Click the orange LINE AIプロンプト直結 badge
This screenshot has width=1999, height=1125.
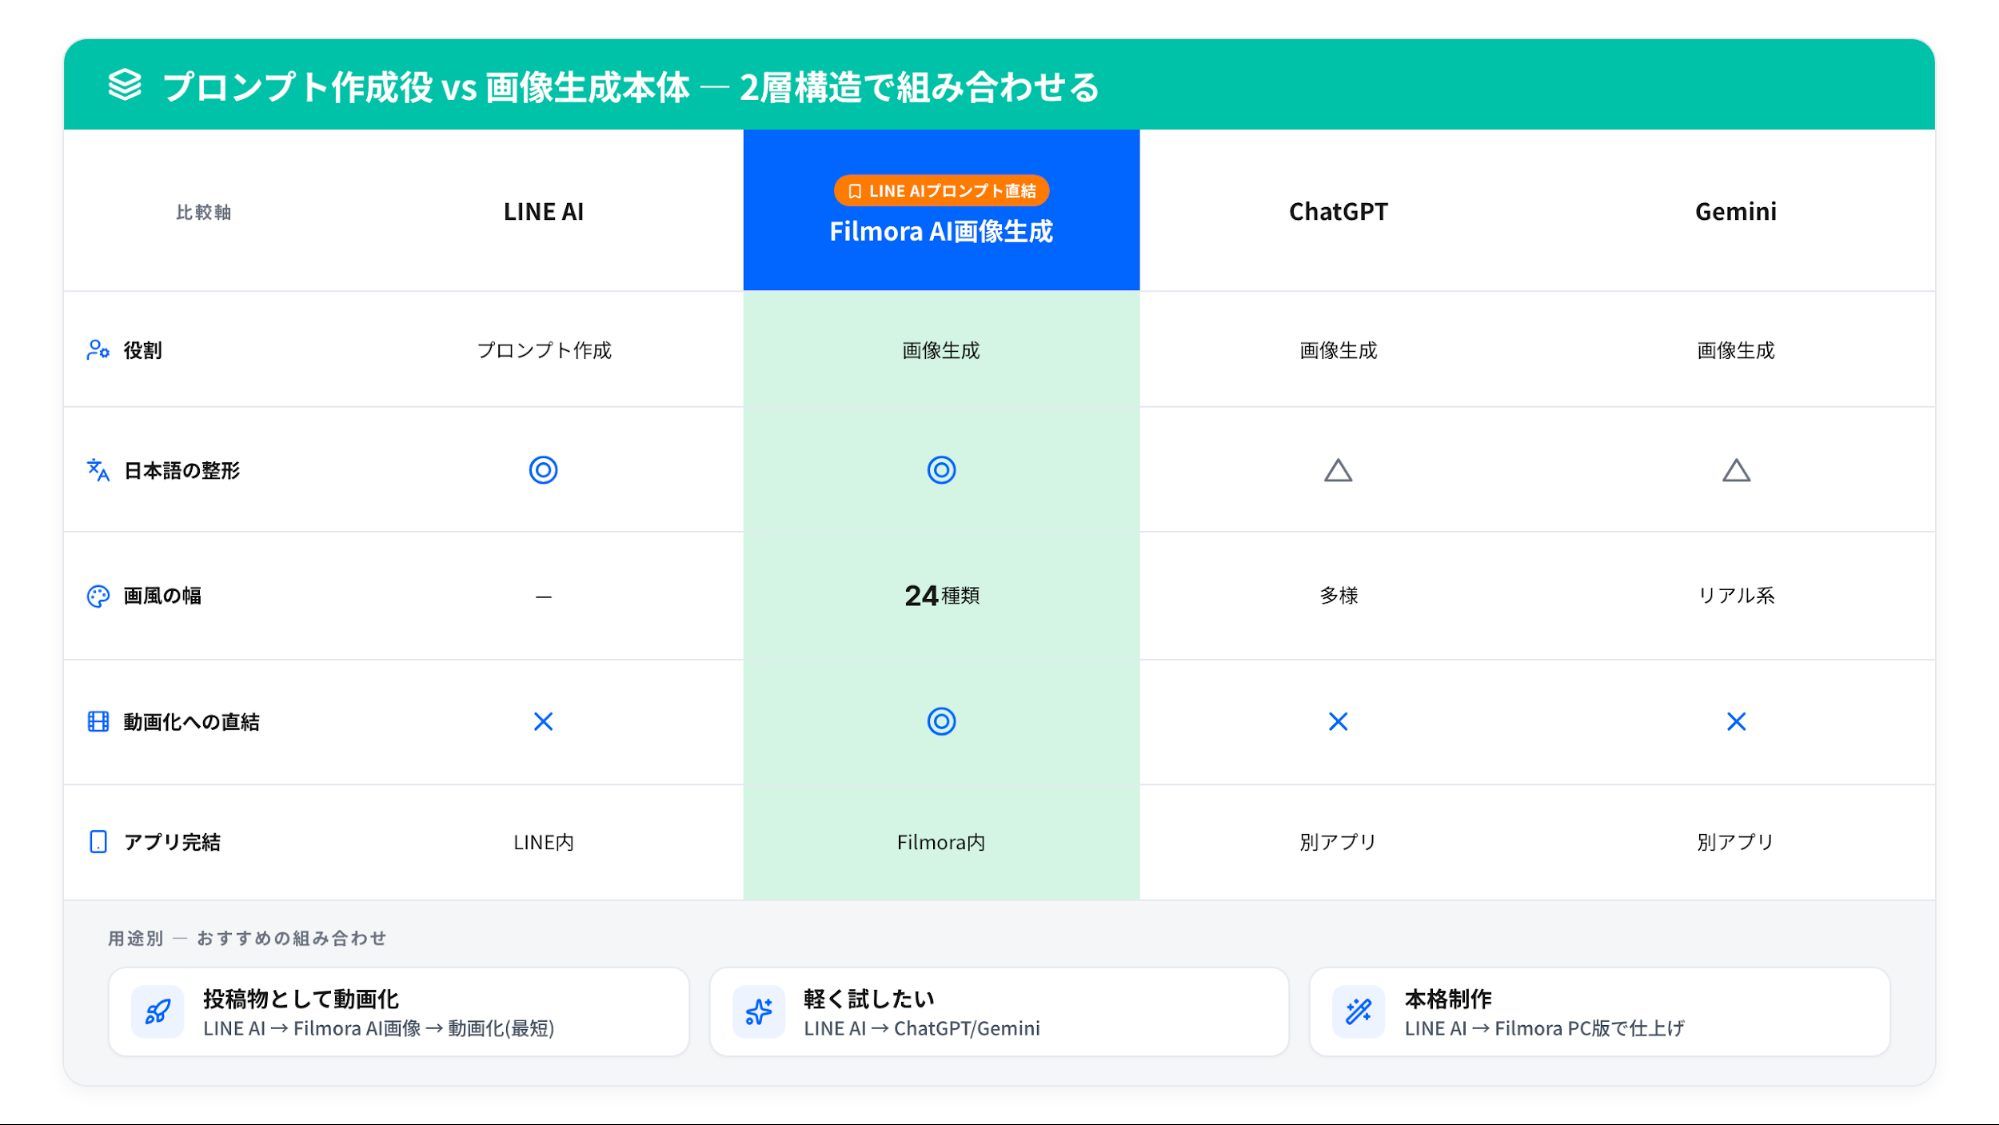(x=941, y=191)
